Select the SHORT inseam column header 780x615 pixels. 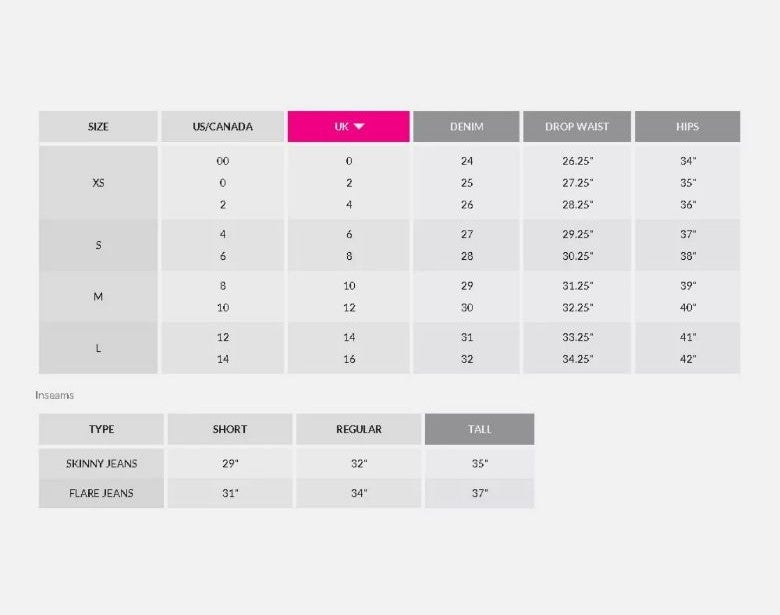(x=230, y=429)
